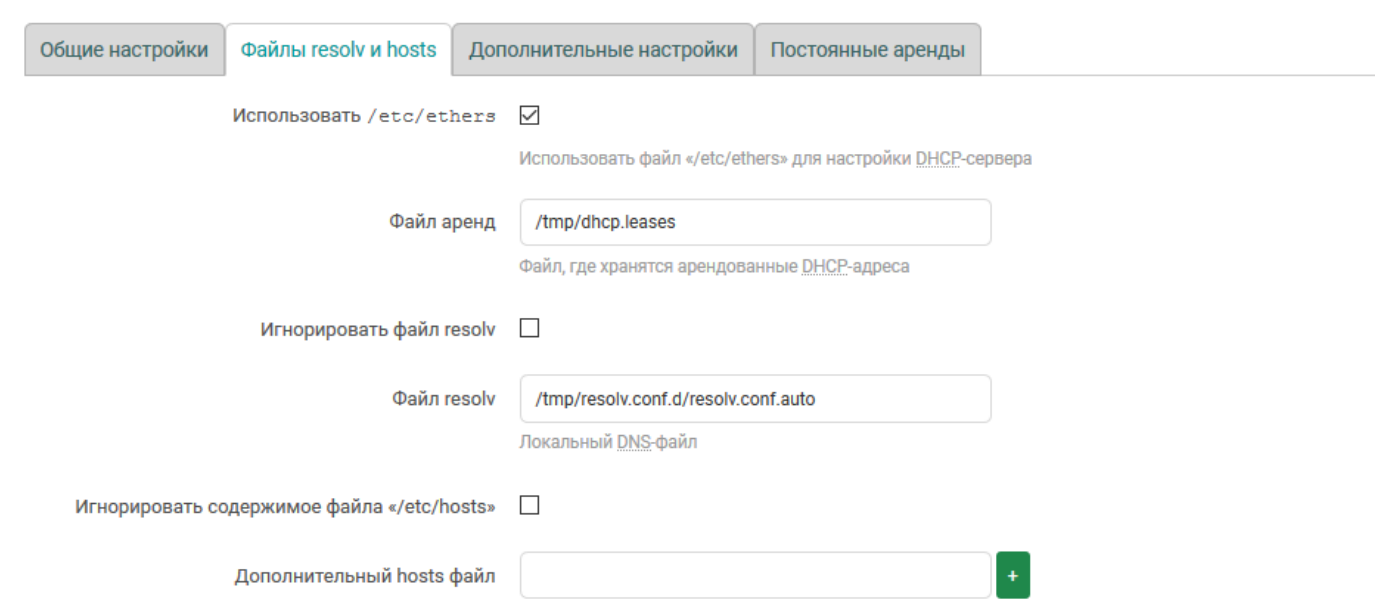
Task: Select the Файлы resolv и hosts tab
Action: 338,50
